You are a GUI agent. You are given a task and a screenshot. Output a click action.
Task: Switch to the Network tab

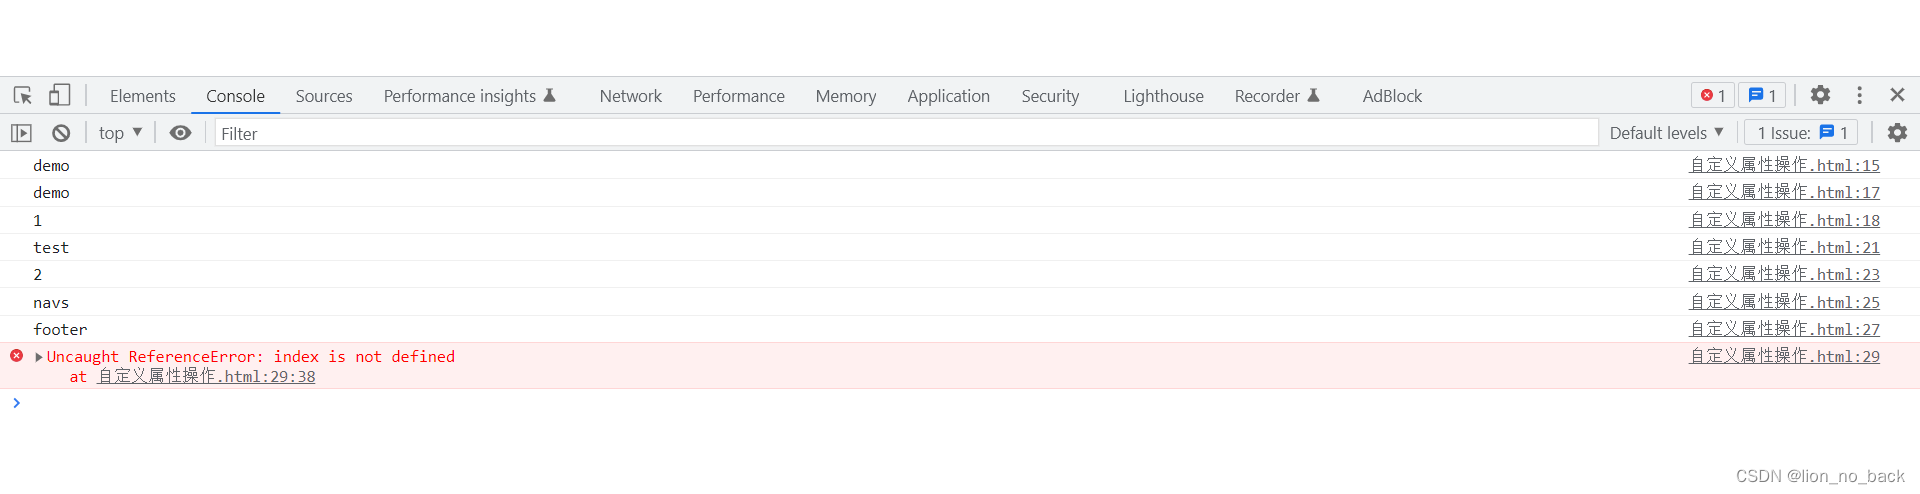pyautogui.click(x=630, y=96)
